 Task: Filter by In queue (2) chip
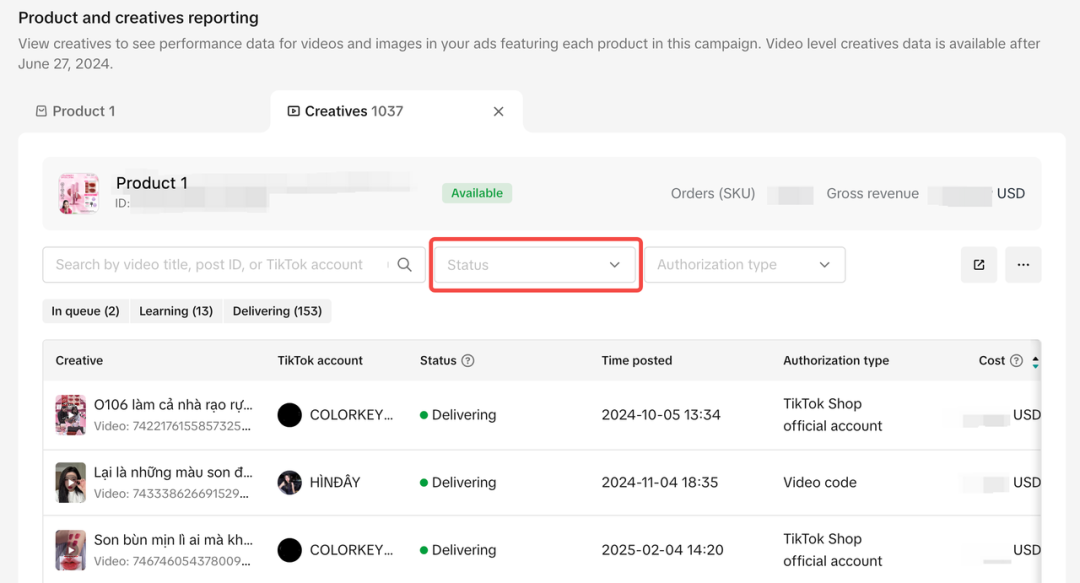coord(85,311)
